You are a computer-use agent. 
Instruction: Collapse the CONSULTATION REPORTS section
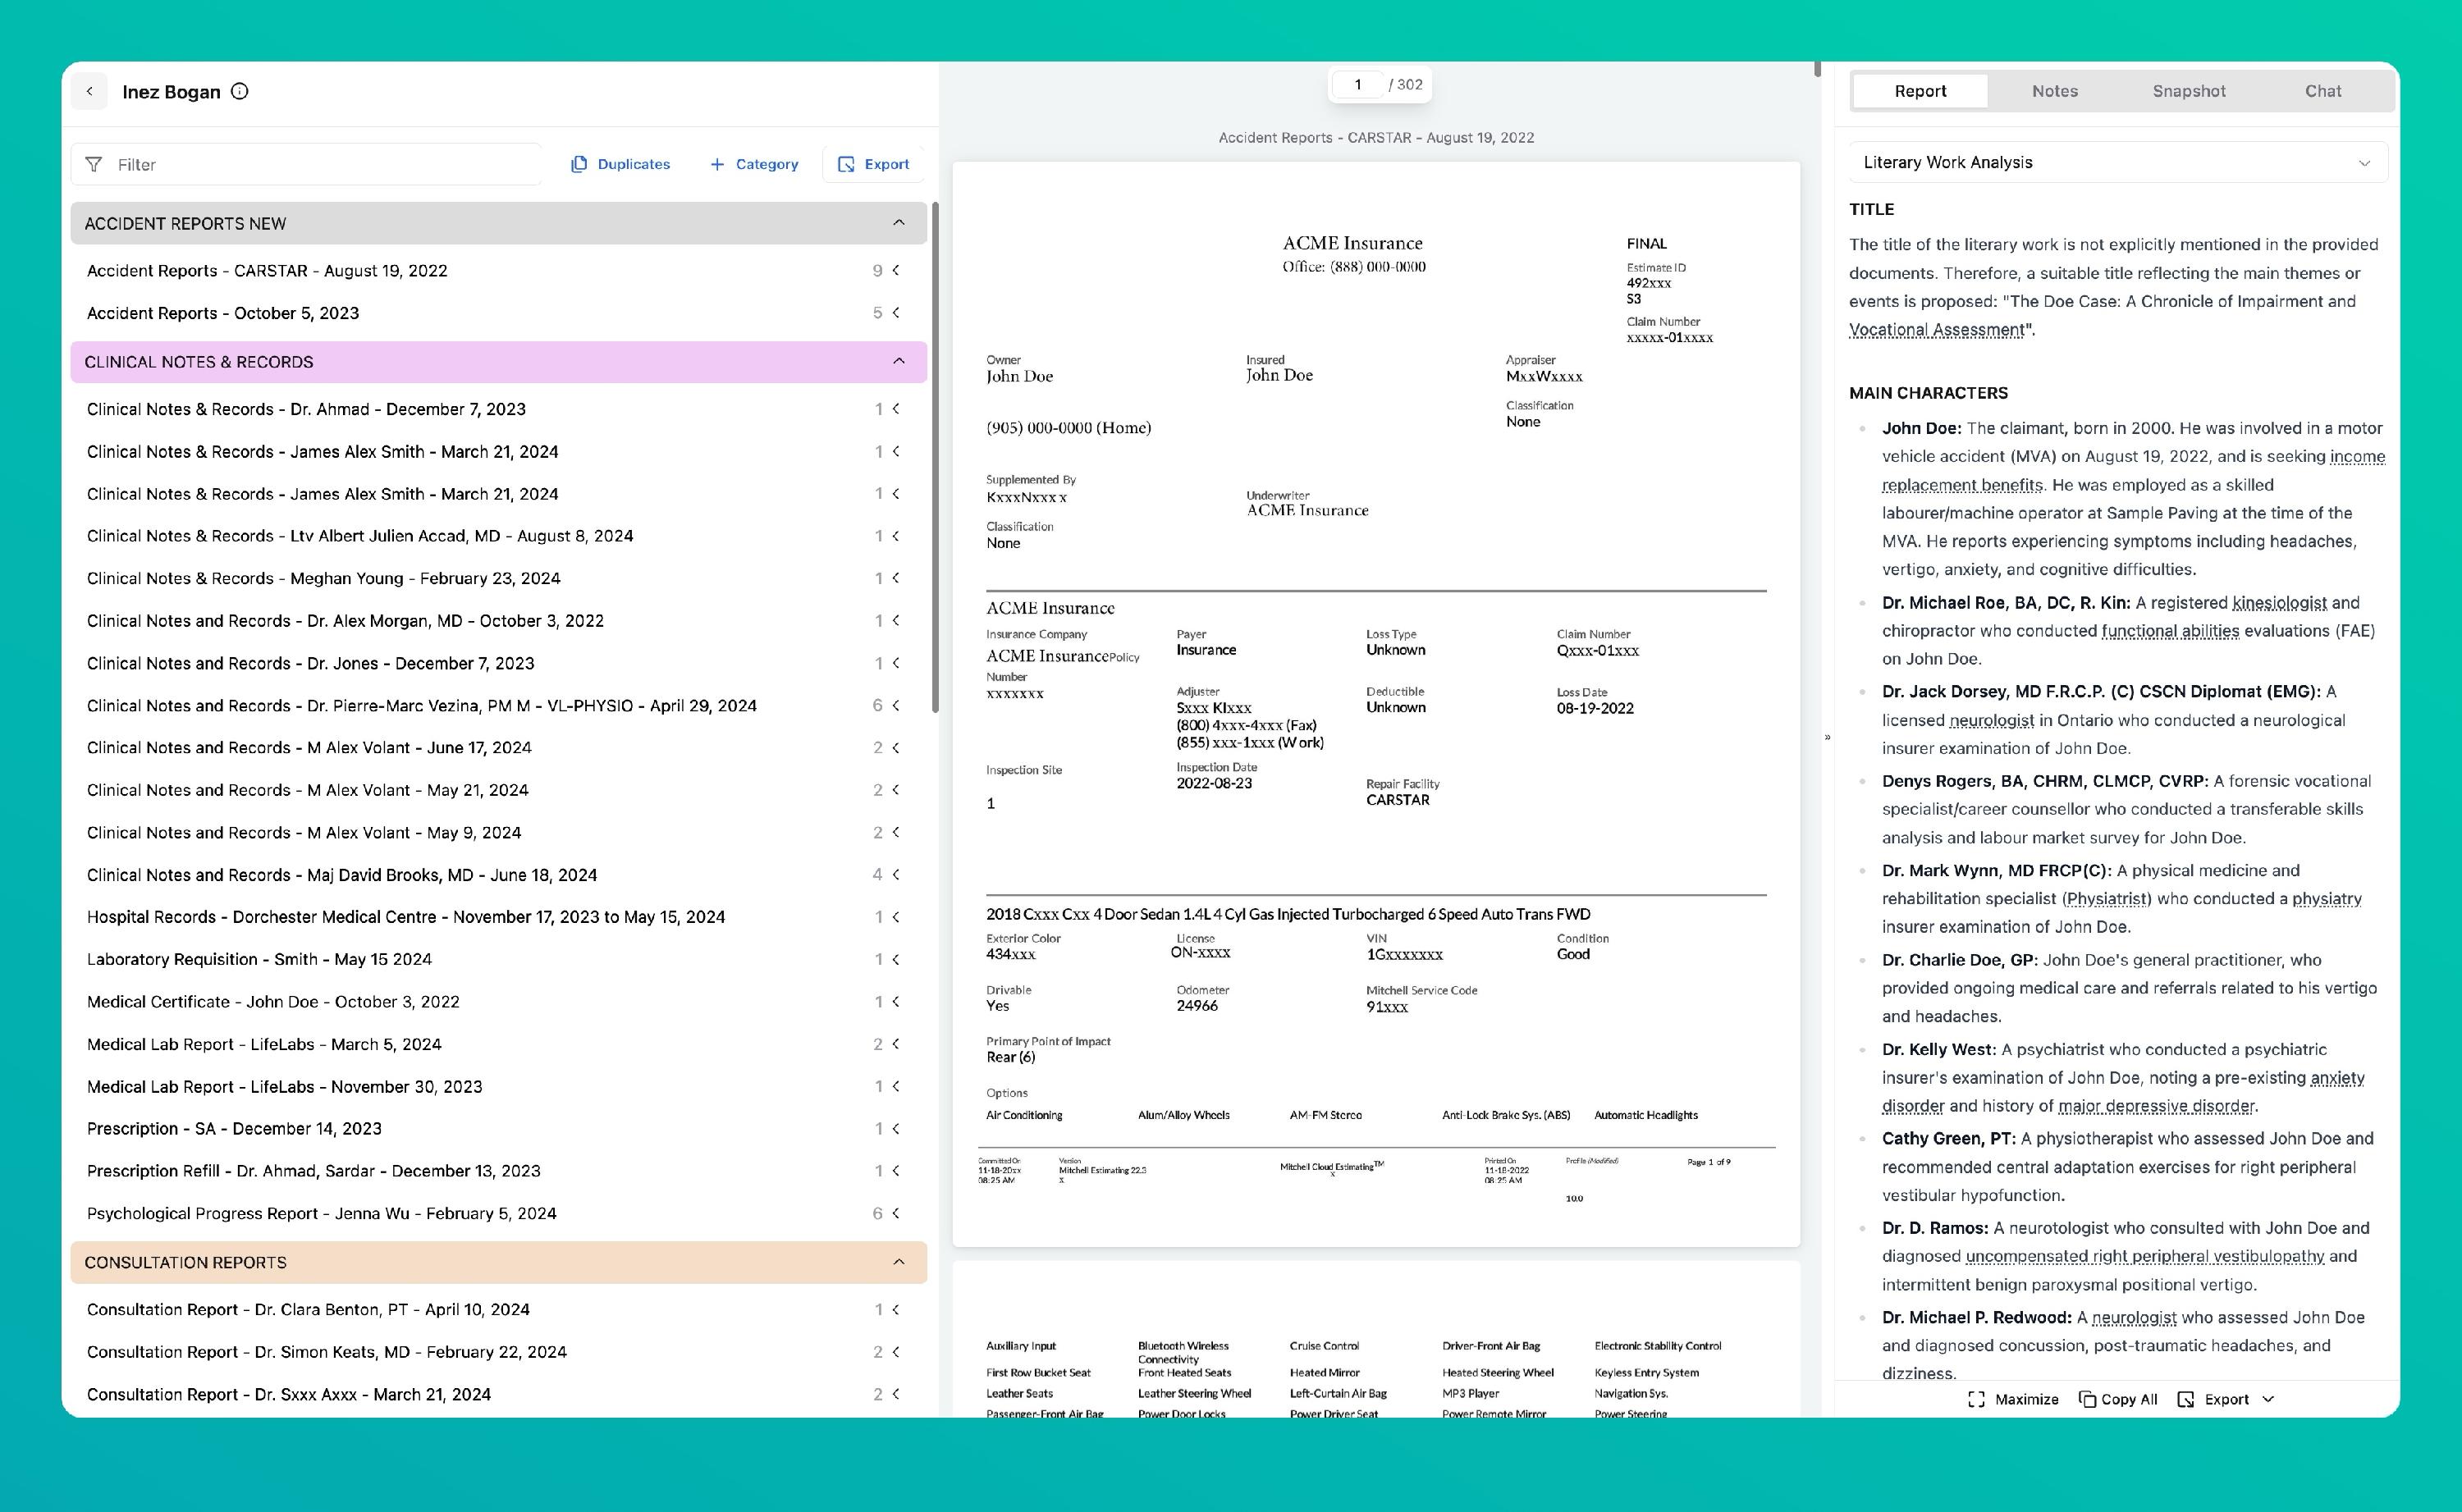[898, 1262]
